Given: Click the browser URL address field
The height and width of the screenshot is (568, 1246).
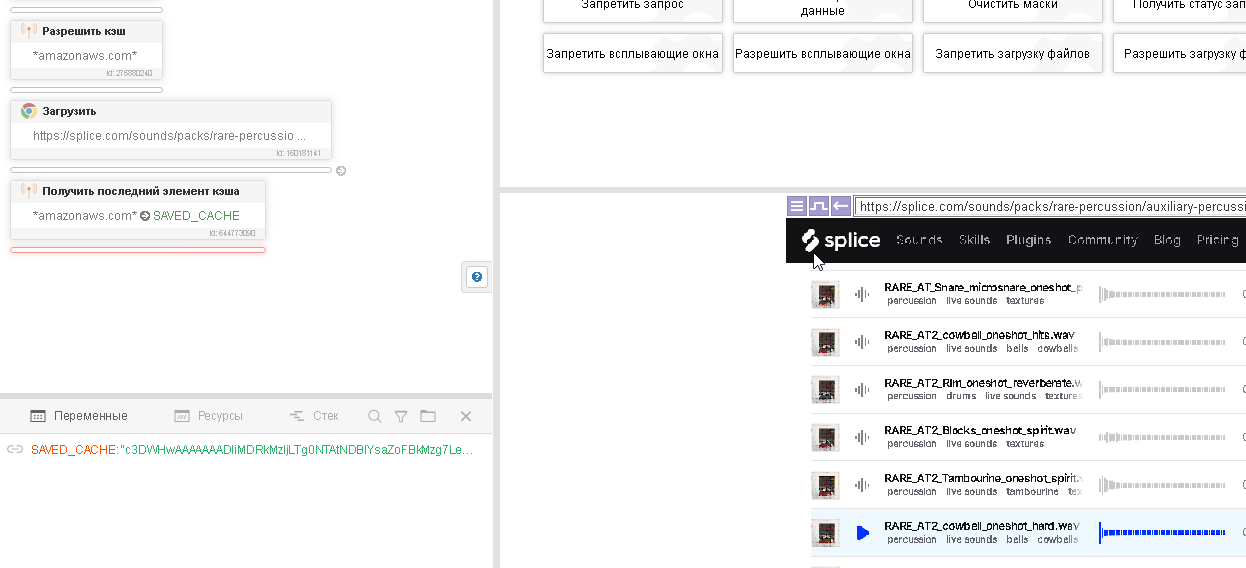Looking at the screenshot, I should (x=1050, y=207).
